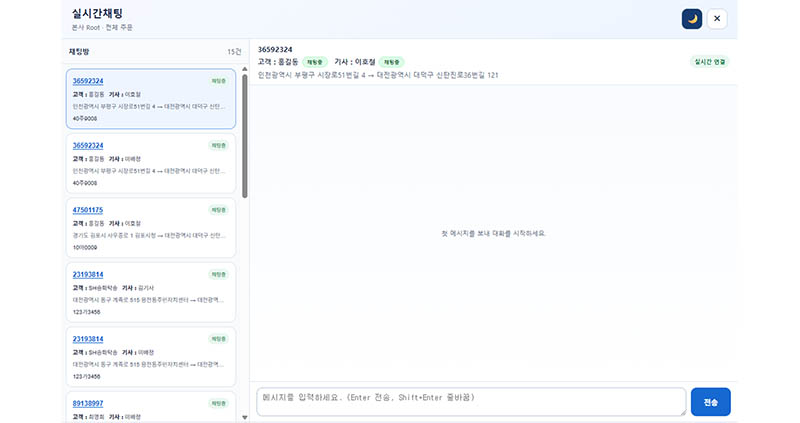The width and height of the screenshot is (800, 423).
Task: Click '기사 : 김기사' in 23193814 card
Action: click(x=138, y=288)
